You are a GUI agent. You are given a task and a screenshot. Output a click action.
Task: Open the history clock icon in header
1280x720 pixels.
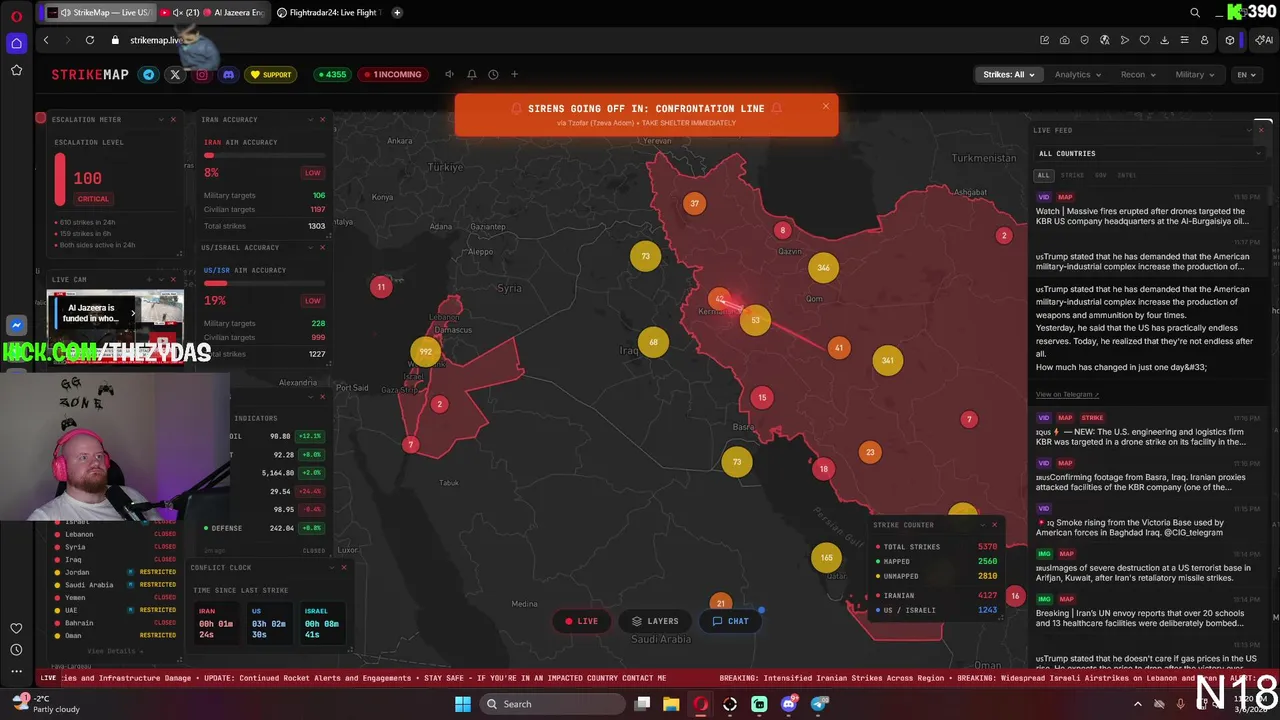[x=493, y=74]
